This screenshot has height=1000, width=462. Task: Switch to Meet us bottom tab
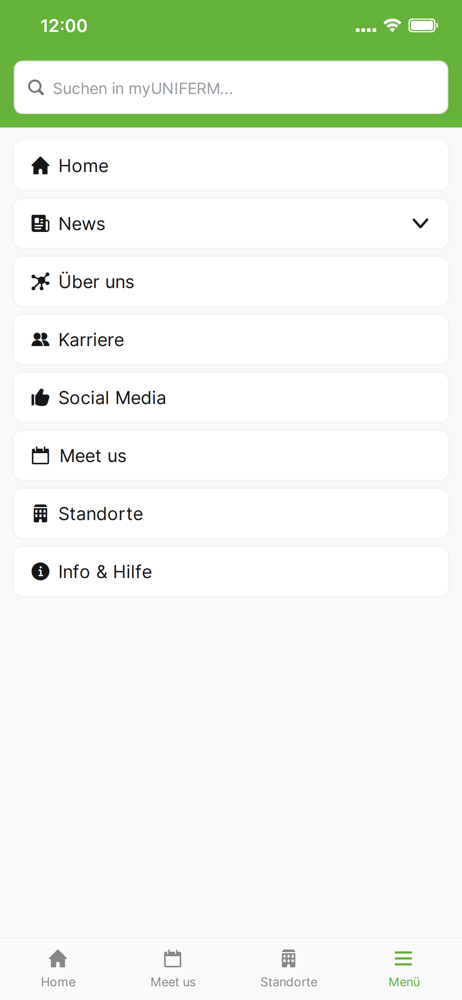[173, 968]
